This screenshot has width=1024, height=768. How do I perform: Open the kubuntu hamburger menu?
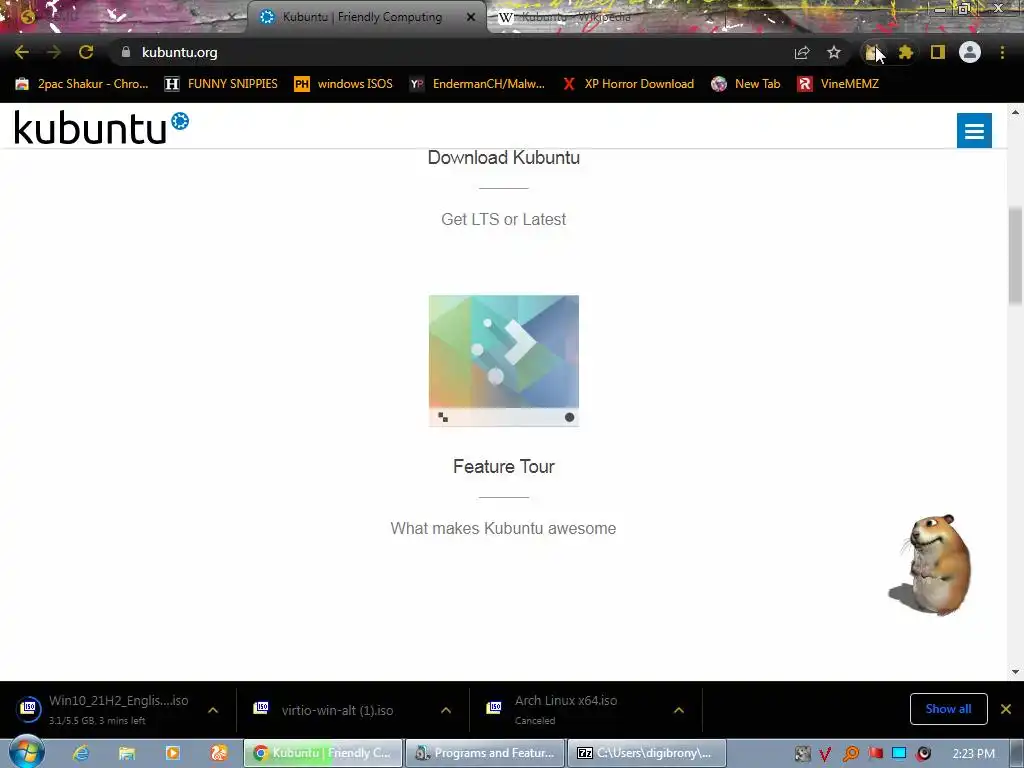coord(974,131)
